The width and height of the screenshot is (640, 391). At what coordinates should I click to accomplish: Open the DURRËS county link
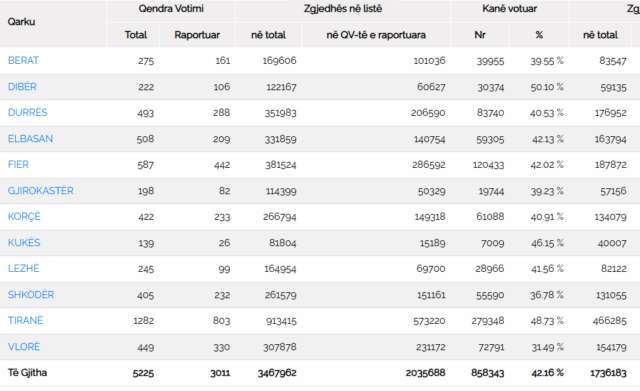coord(28,112)
